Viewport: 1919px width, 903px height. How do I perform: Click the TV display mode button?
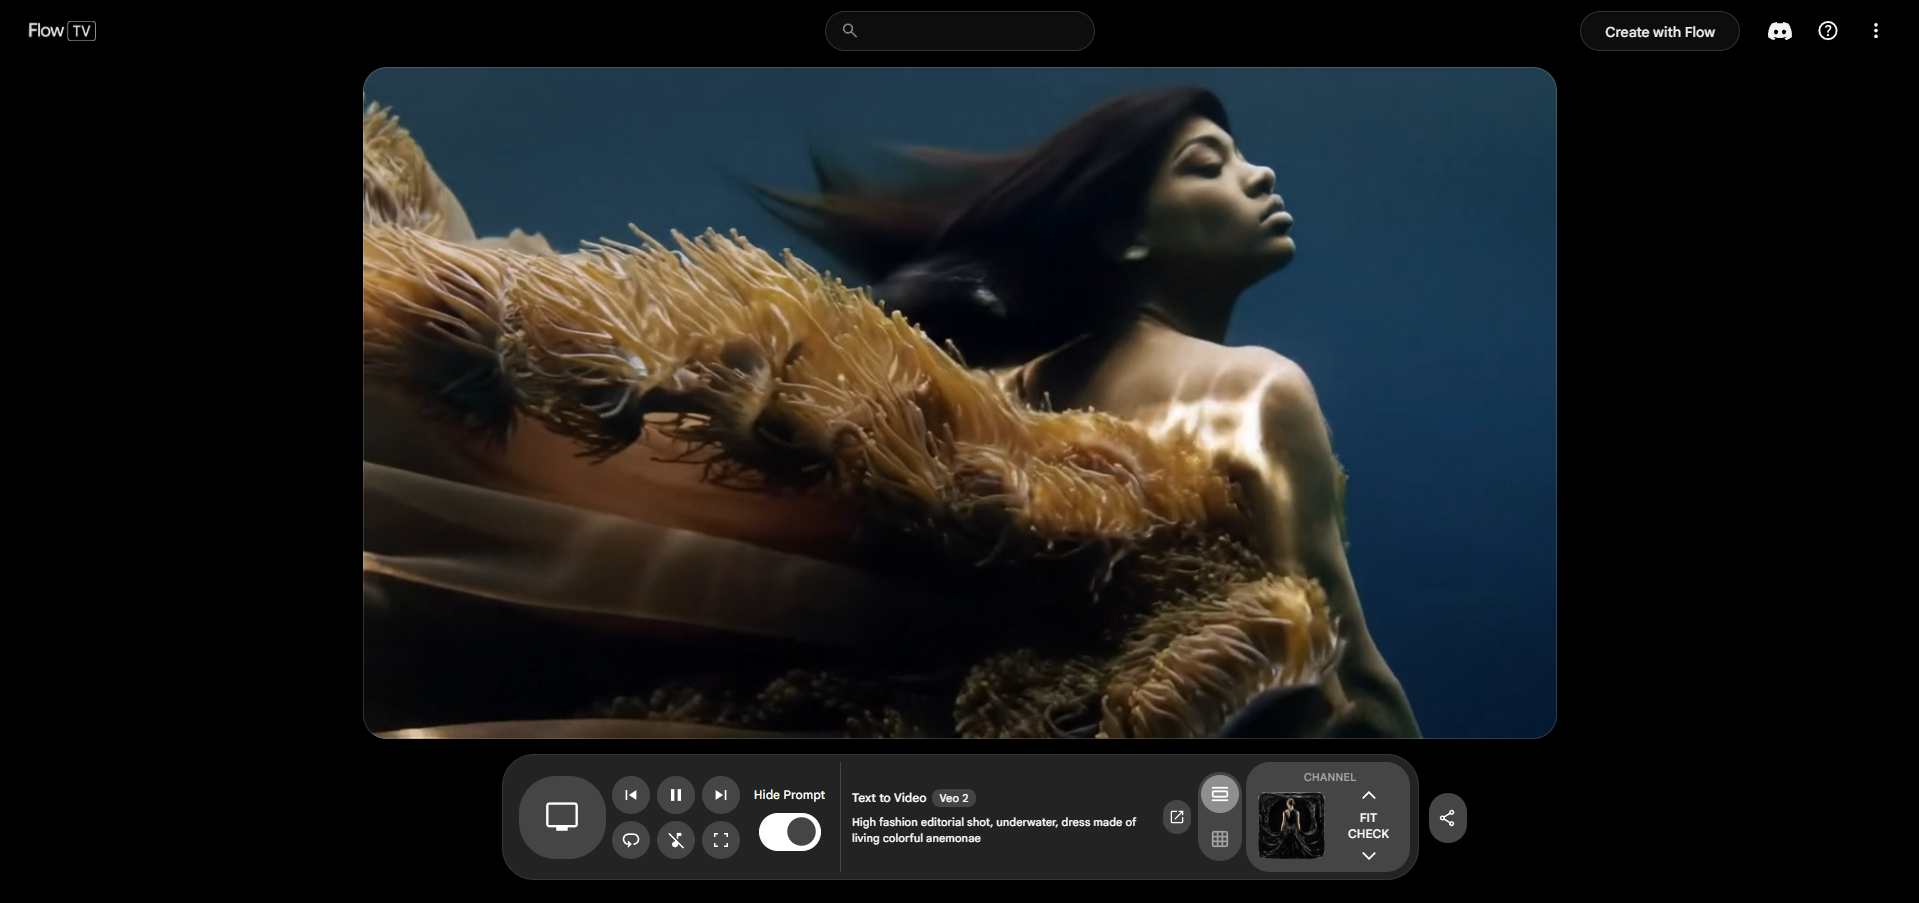[x=562, y=817]
